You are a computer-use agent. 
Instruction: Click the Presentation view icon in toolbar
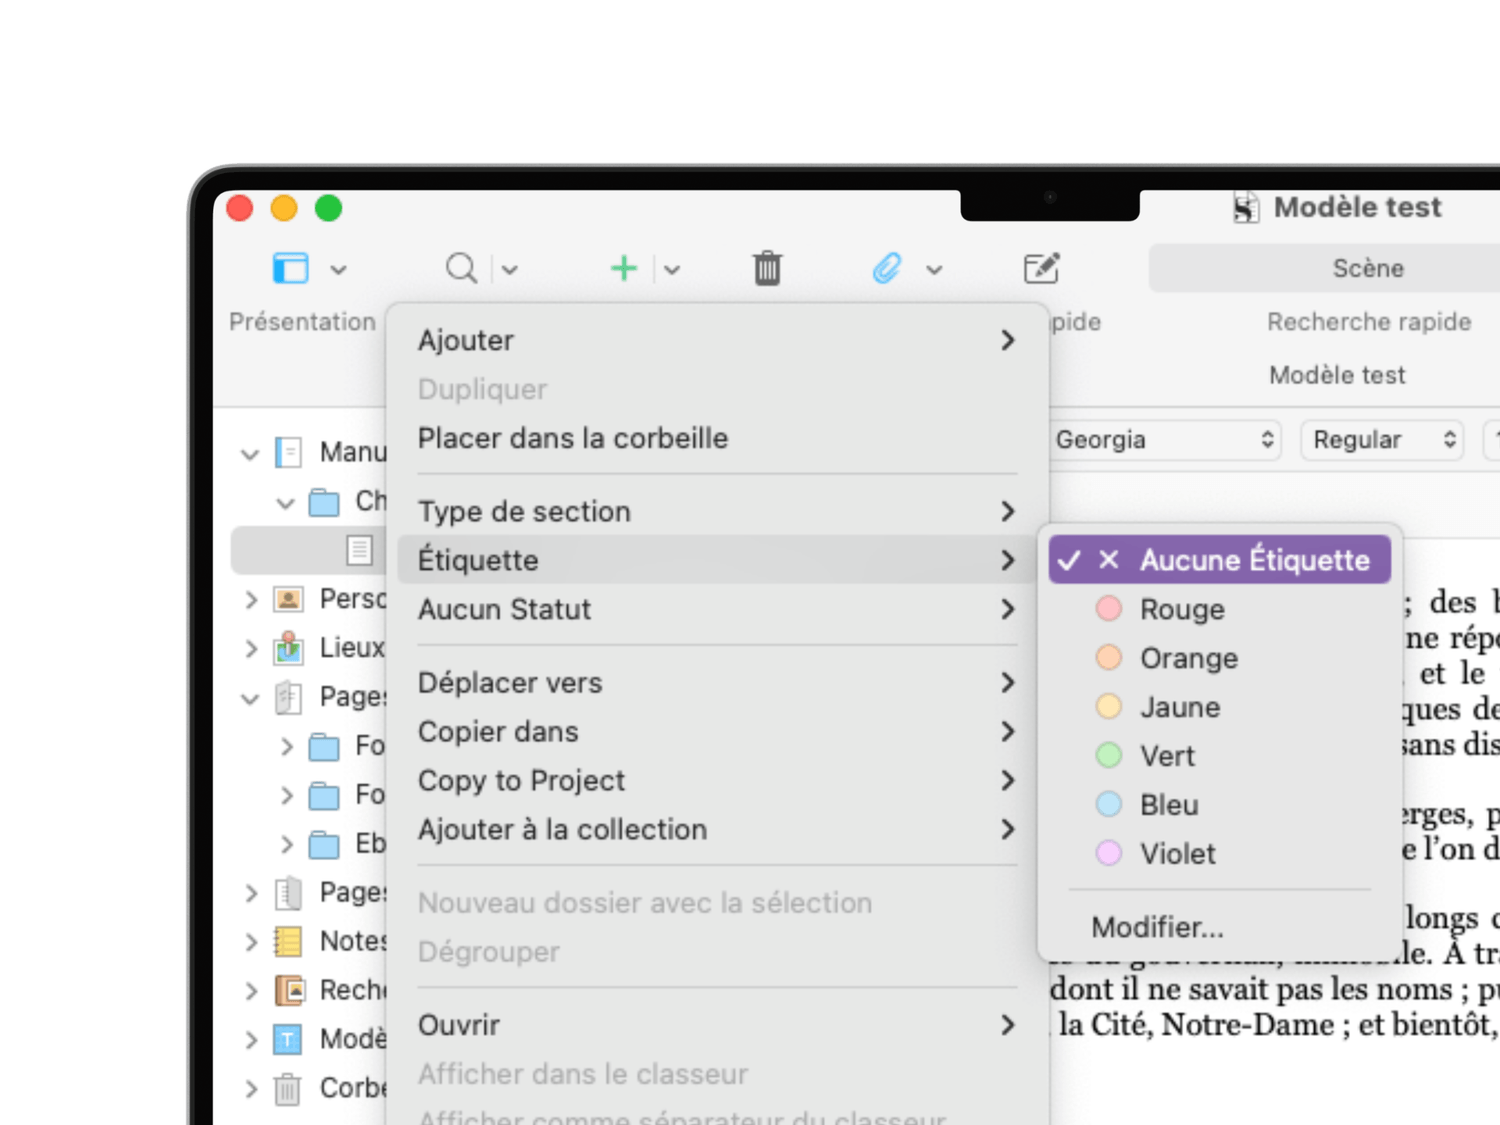pos(291,268)
